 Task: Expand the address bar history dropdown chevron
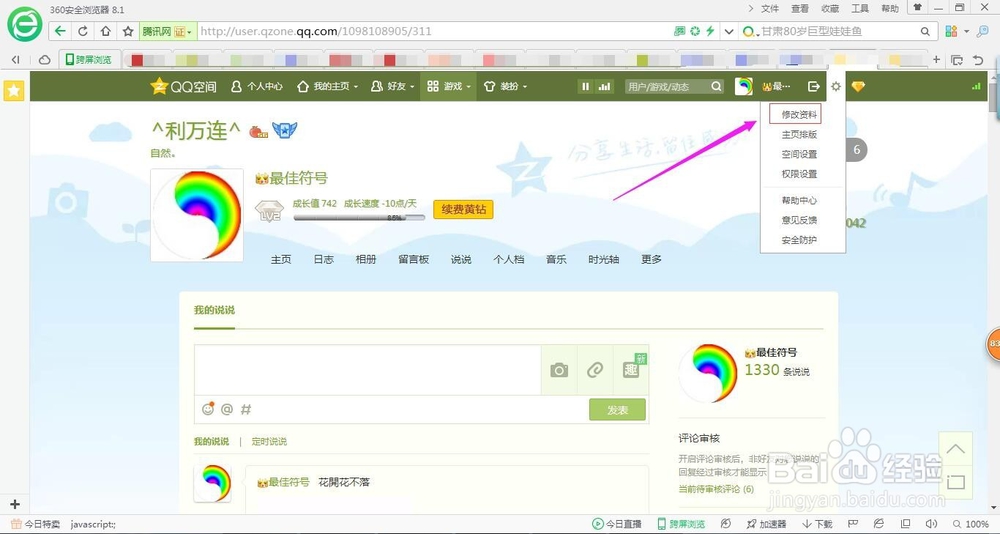click(x=729, y=31)
